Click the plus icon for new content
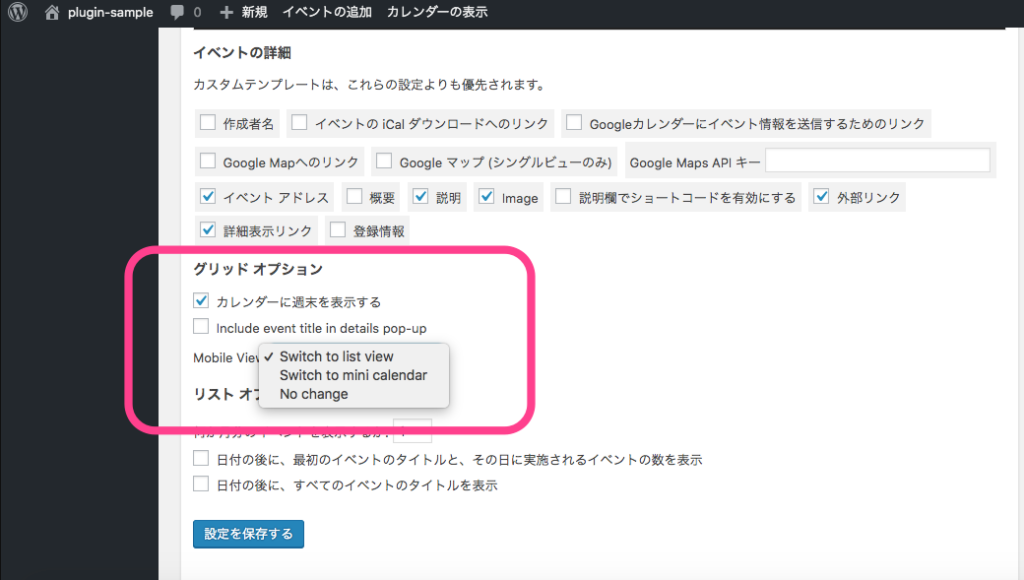This screenshot has height=580, width=1024. point(226,13)
